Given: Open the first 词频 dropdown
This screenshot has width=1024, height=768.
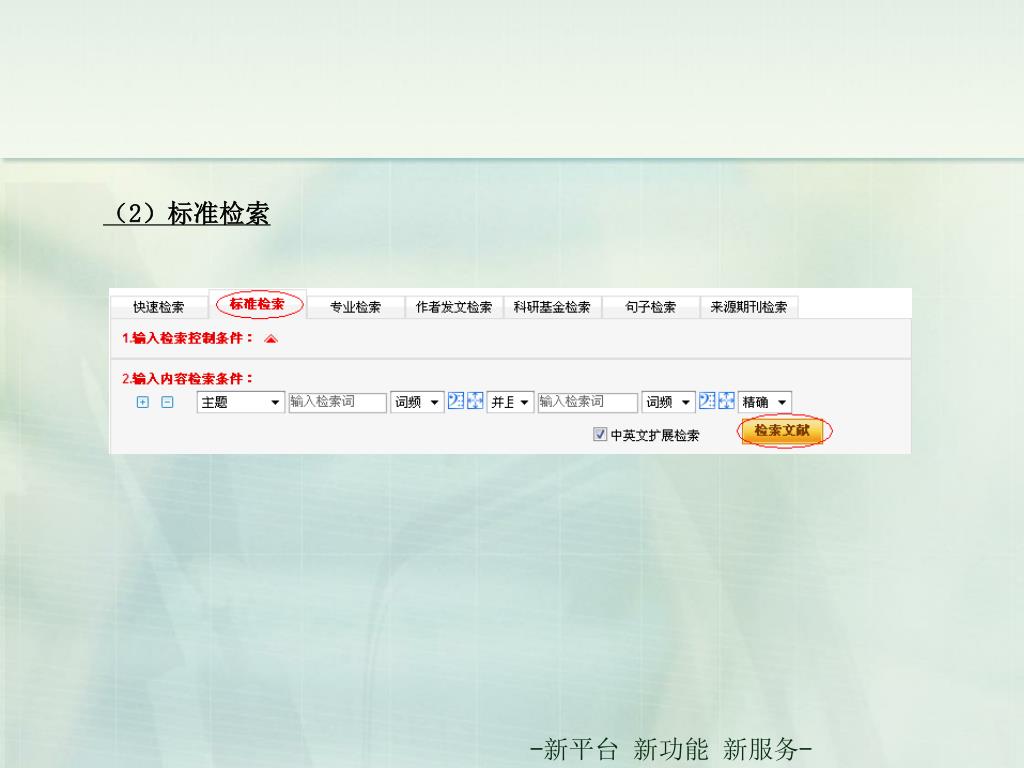Looking at the screenshot, I should tap(417, 402).
